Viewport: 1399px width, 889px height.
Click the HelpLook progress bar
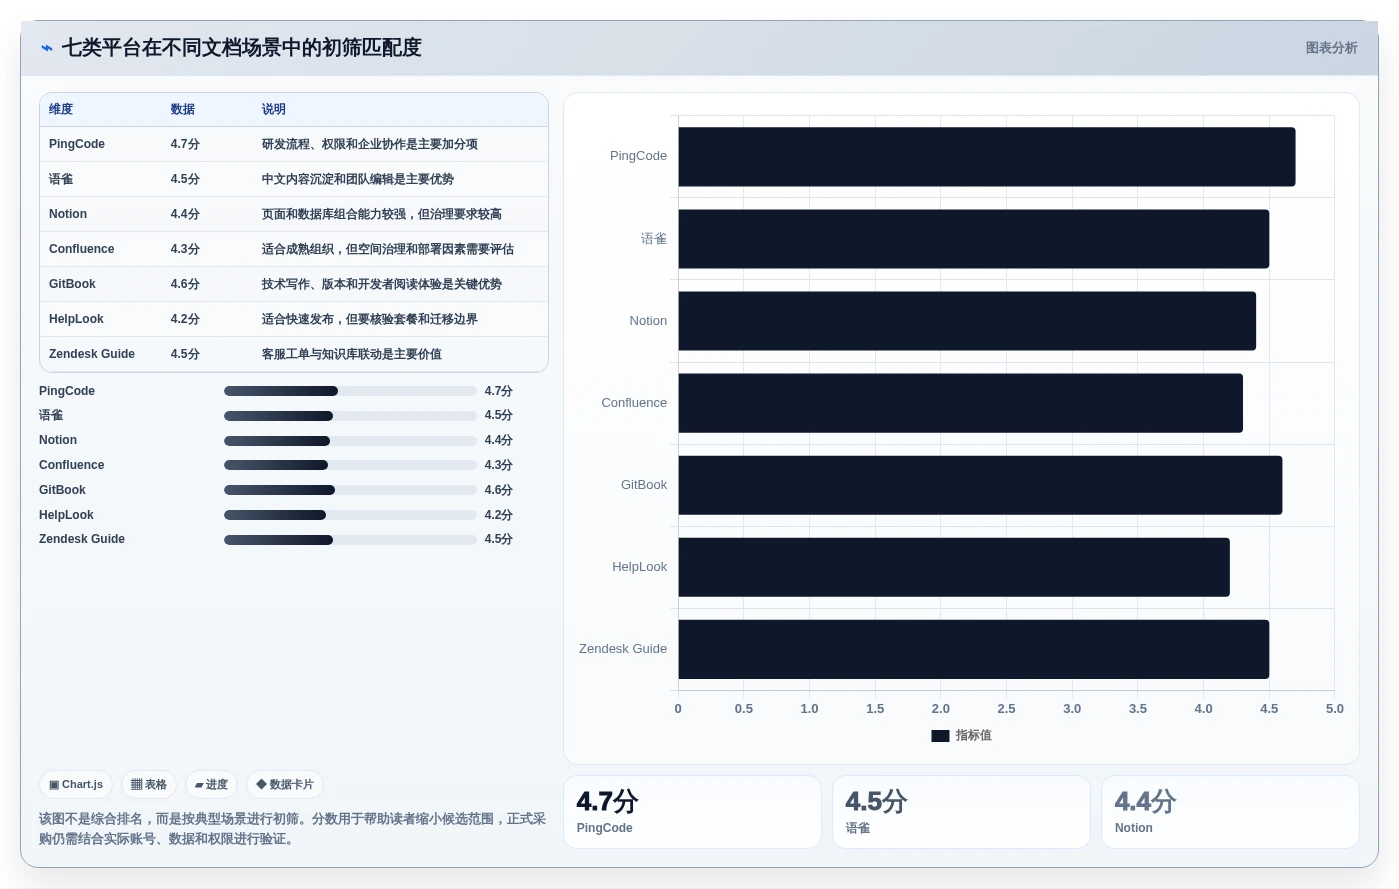pos(350,515)
